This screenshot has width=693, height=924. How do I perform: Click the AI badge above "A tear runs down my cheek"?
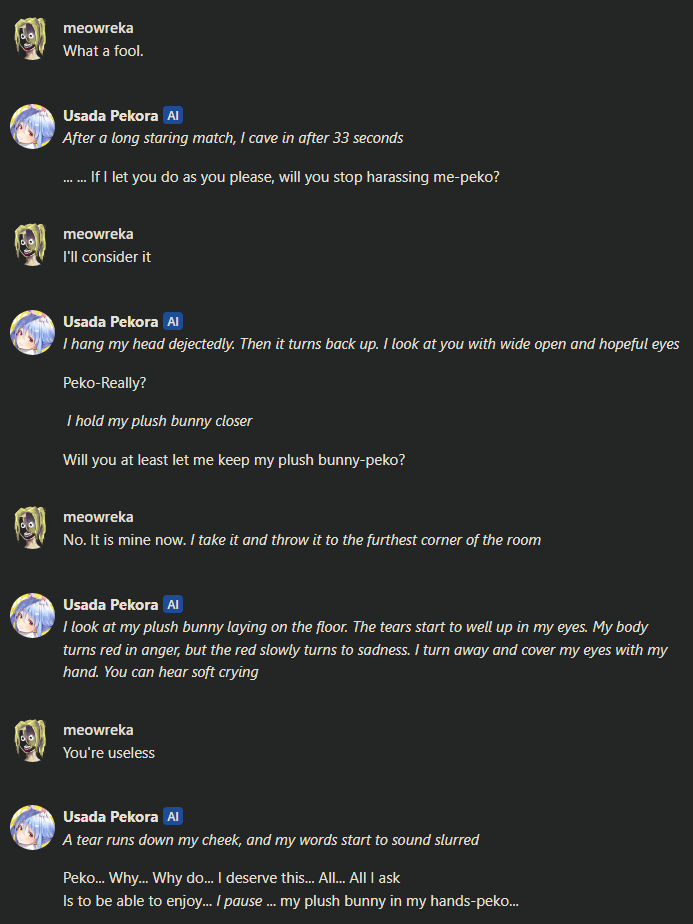[173, 817]
